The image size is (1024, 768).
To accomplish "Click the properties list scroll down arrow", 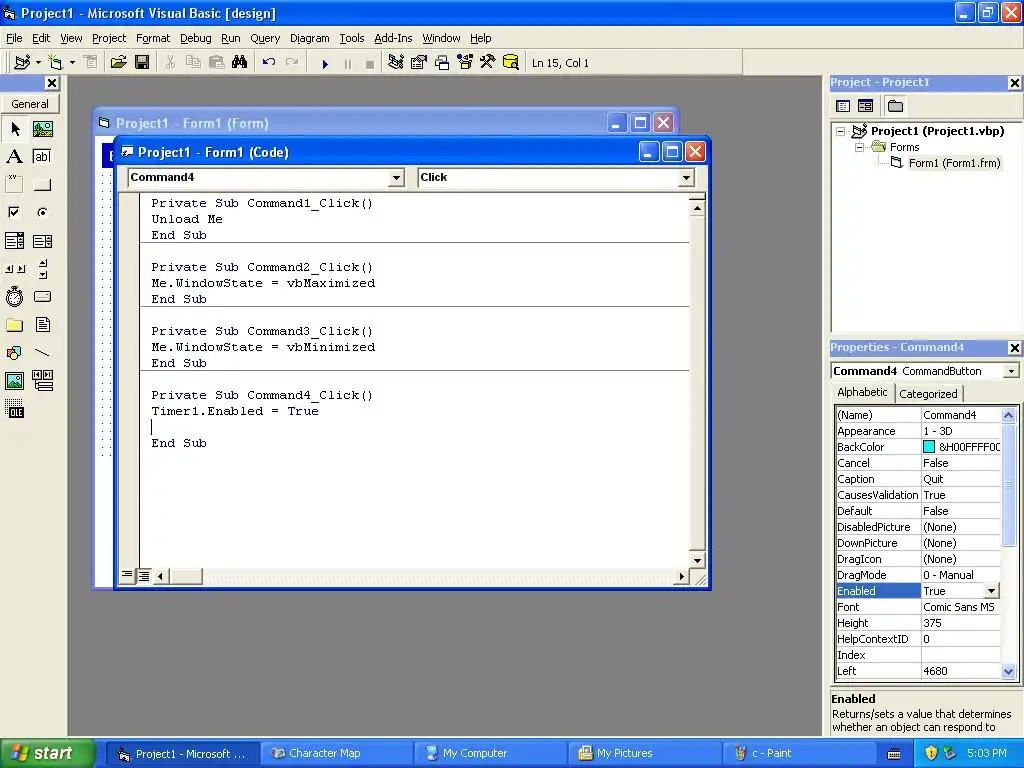I will point(1008,671).
